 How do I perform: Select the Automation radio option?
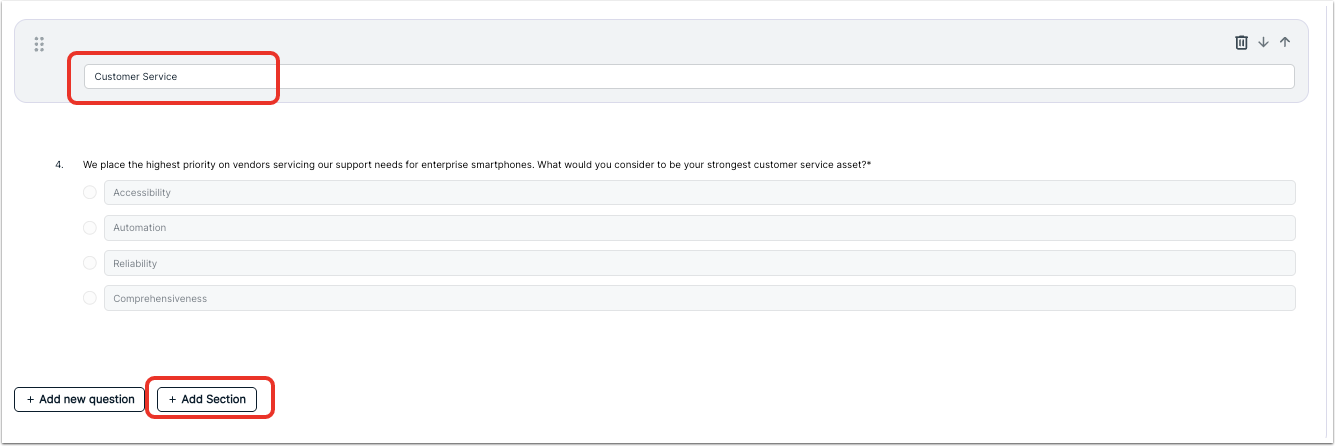click(90, 227)
